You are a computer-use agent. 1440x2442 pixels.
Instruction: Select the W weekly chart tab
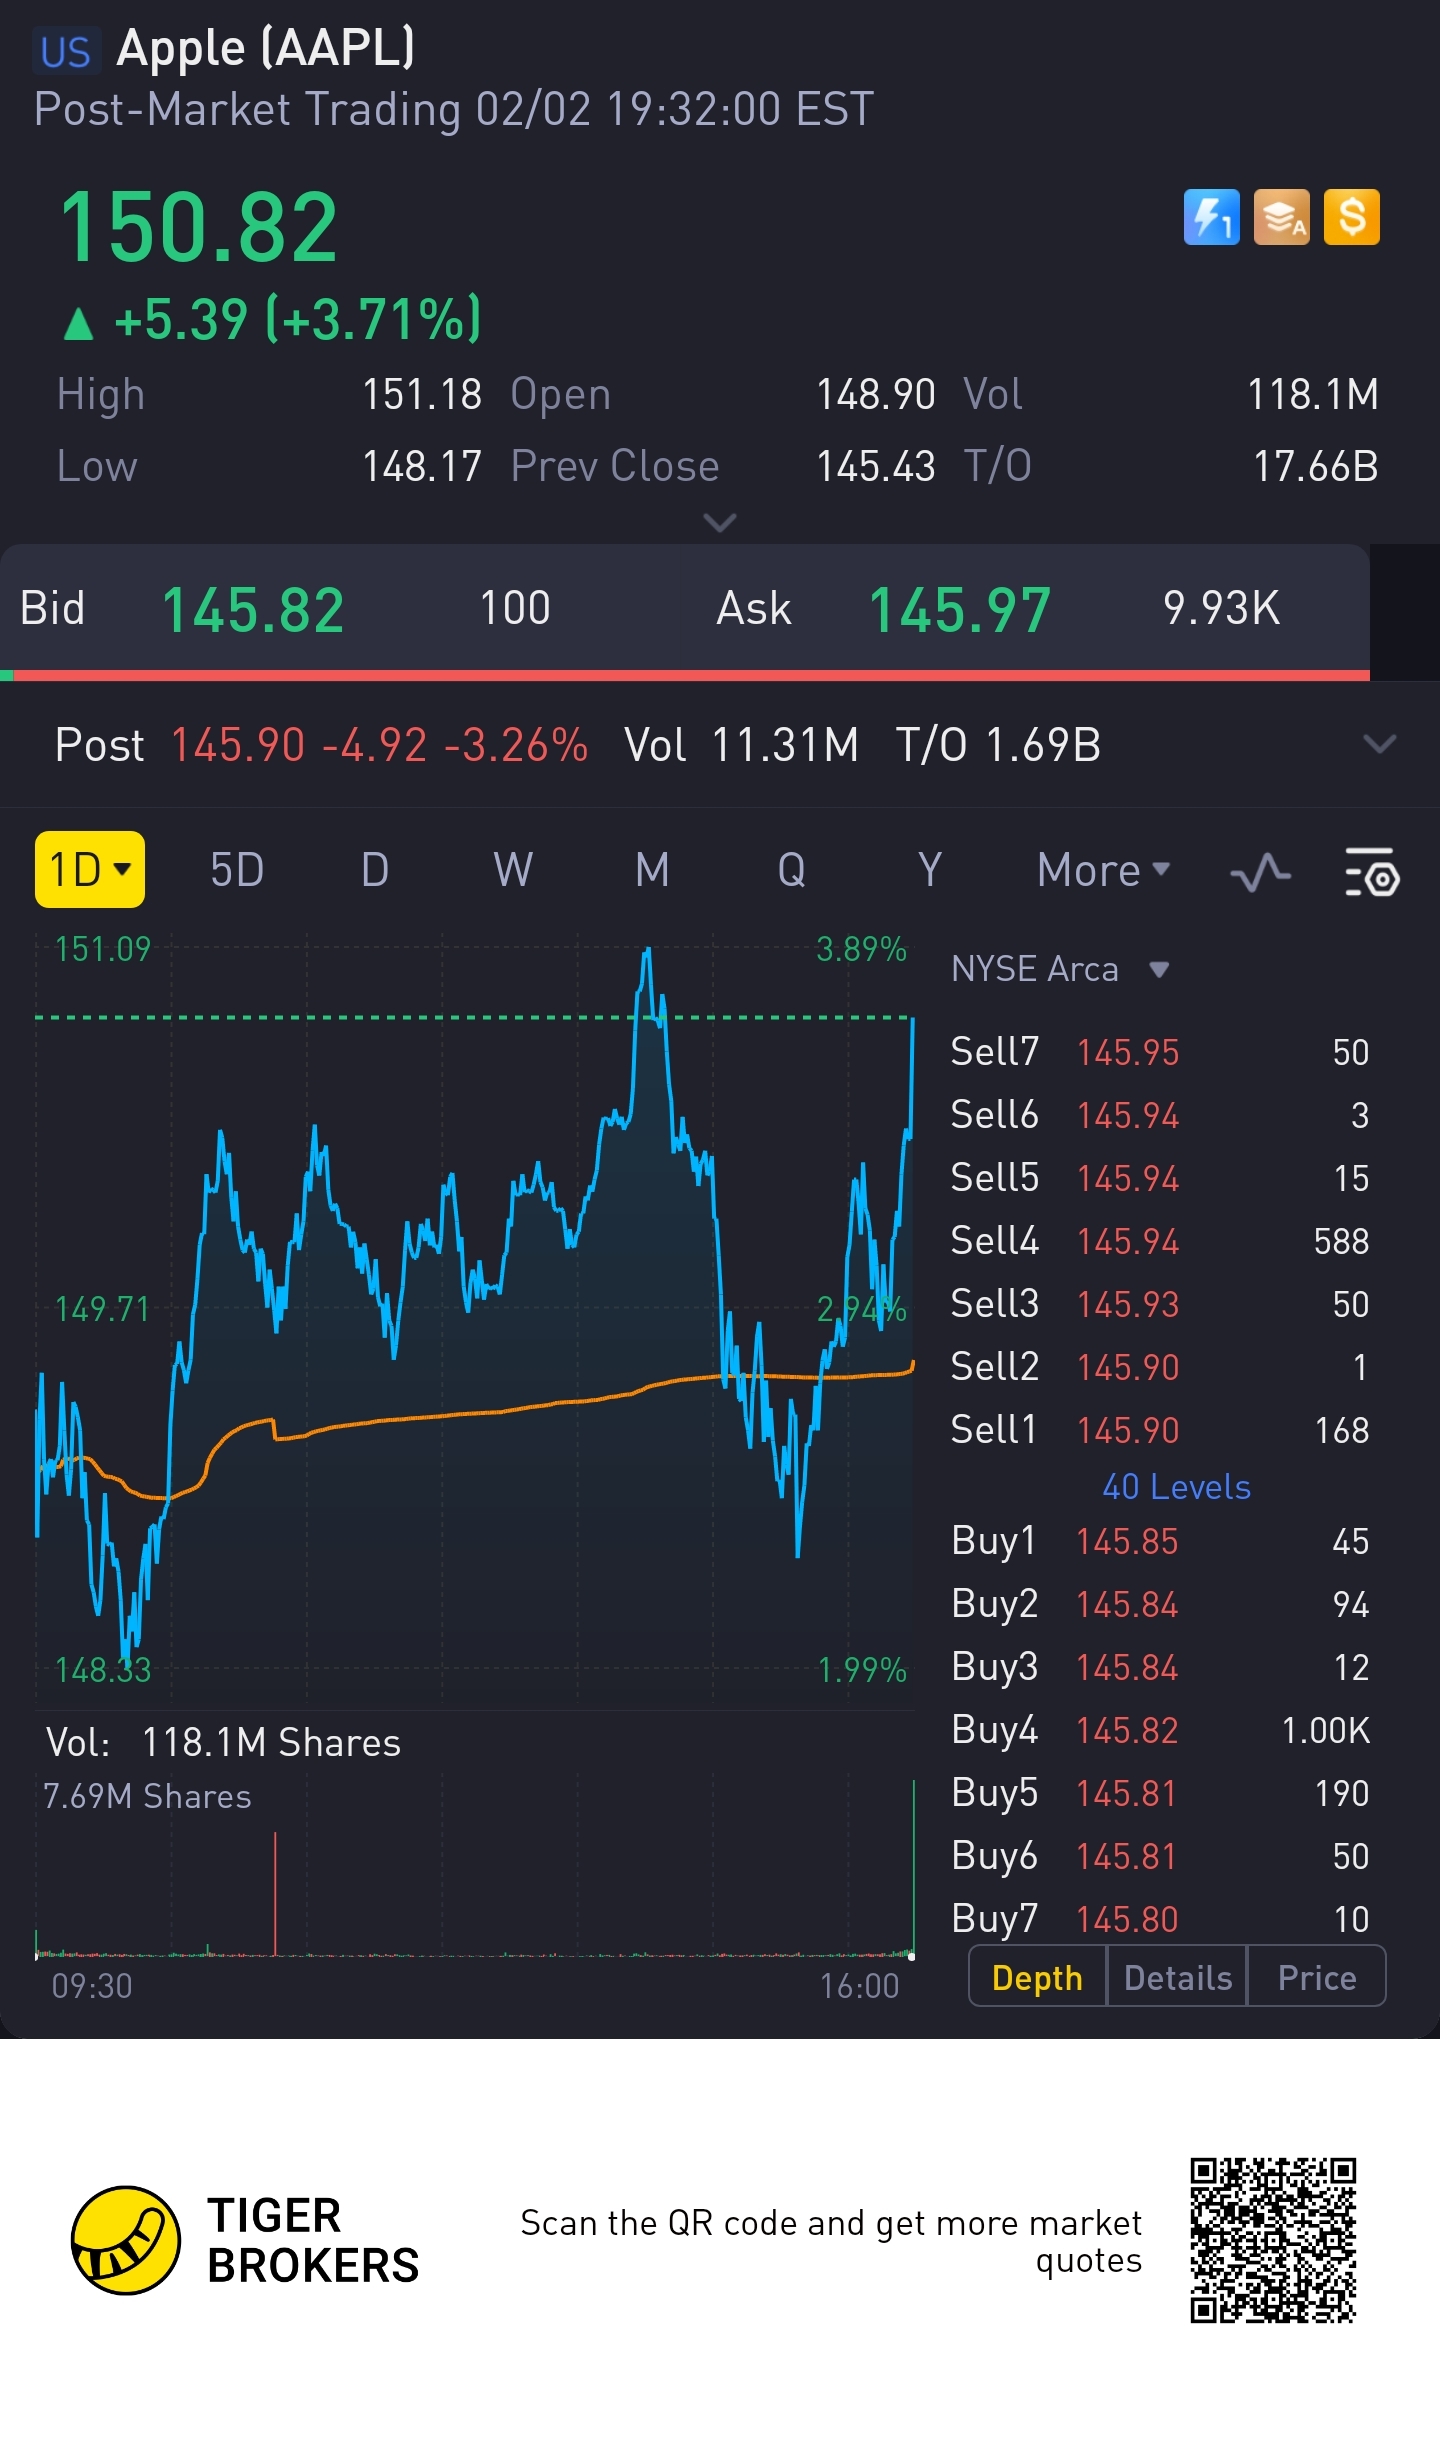click(513, 870)
